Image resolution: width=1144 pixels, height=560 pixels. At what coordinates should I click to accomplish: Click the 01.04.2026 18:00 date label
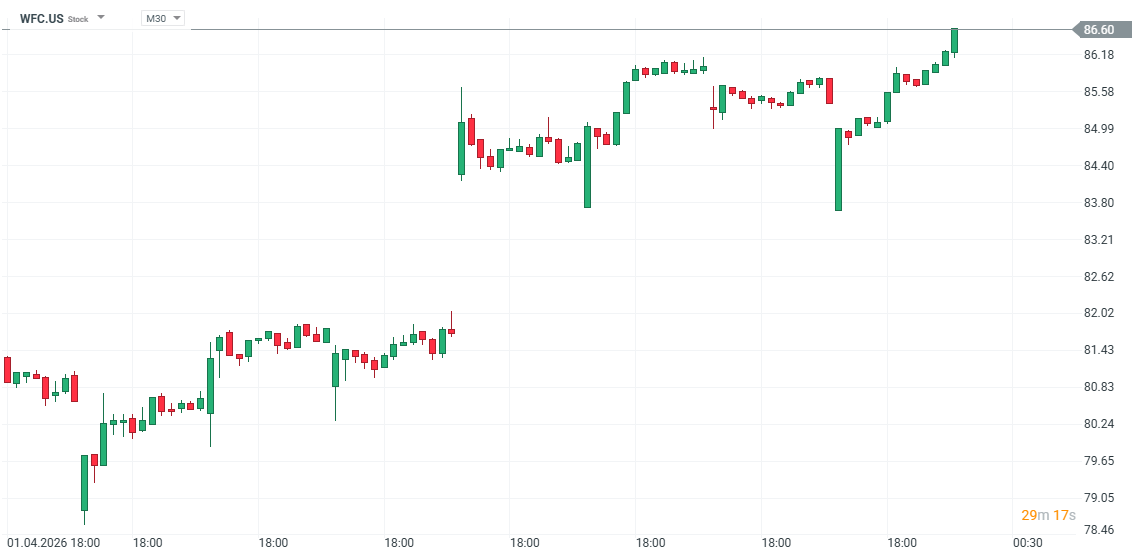54,543
